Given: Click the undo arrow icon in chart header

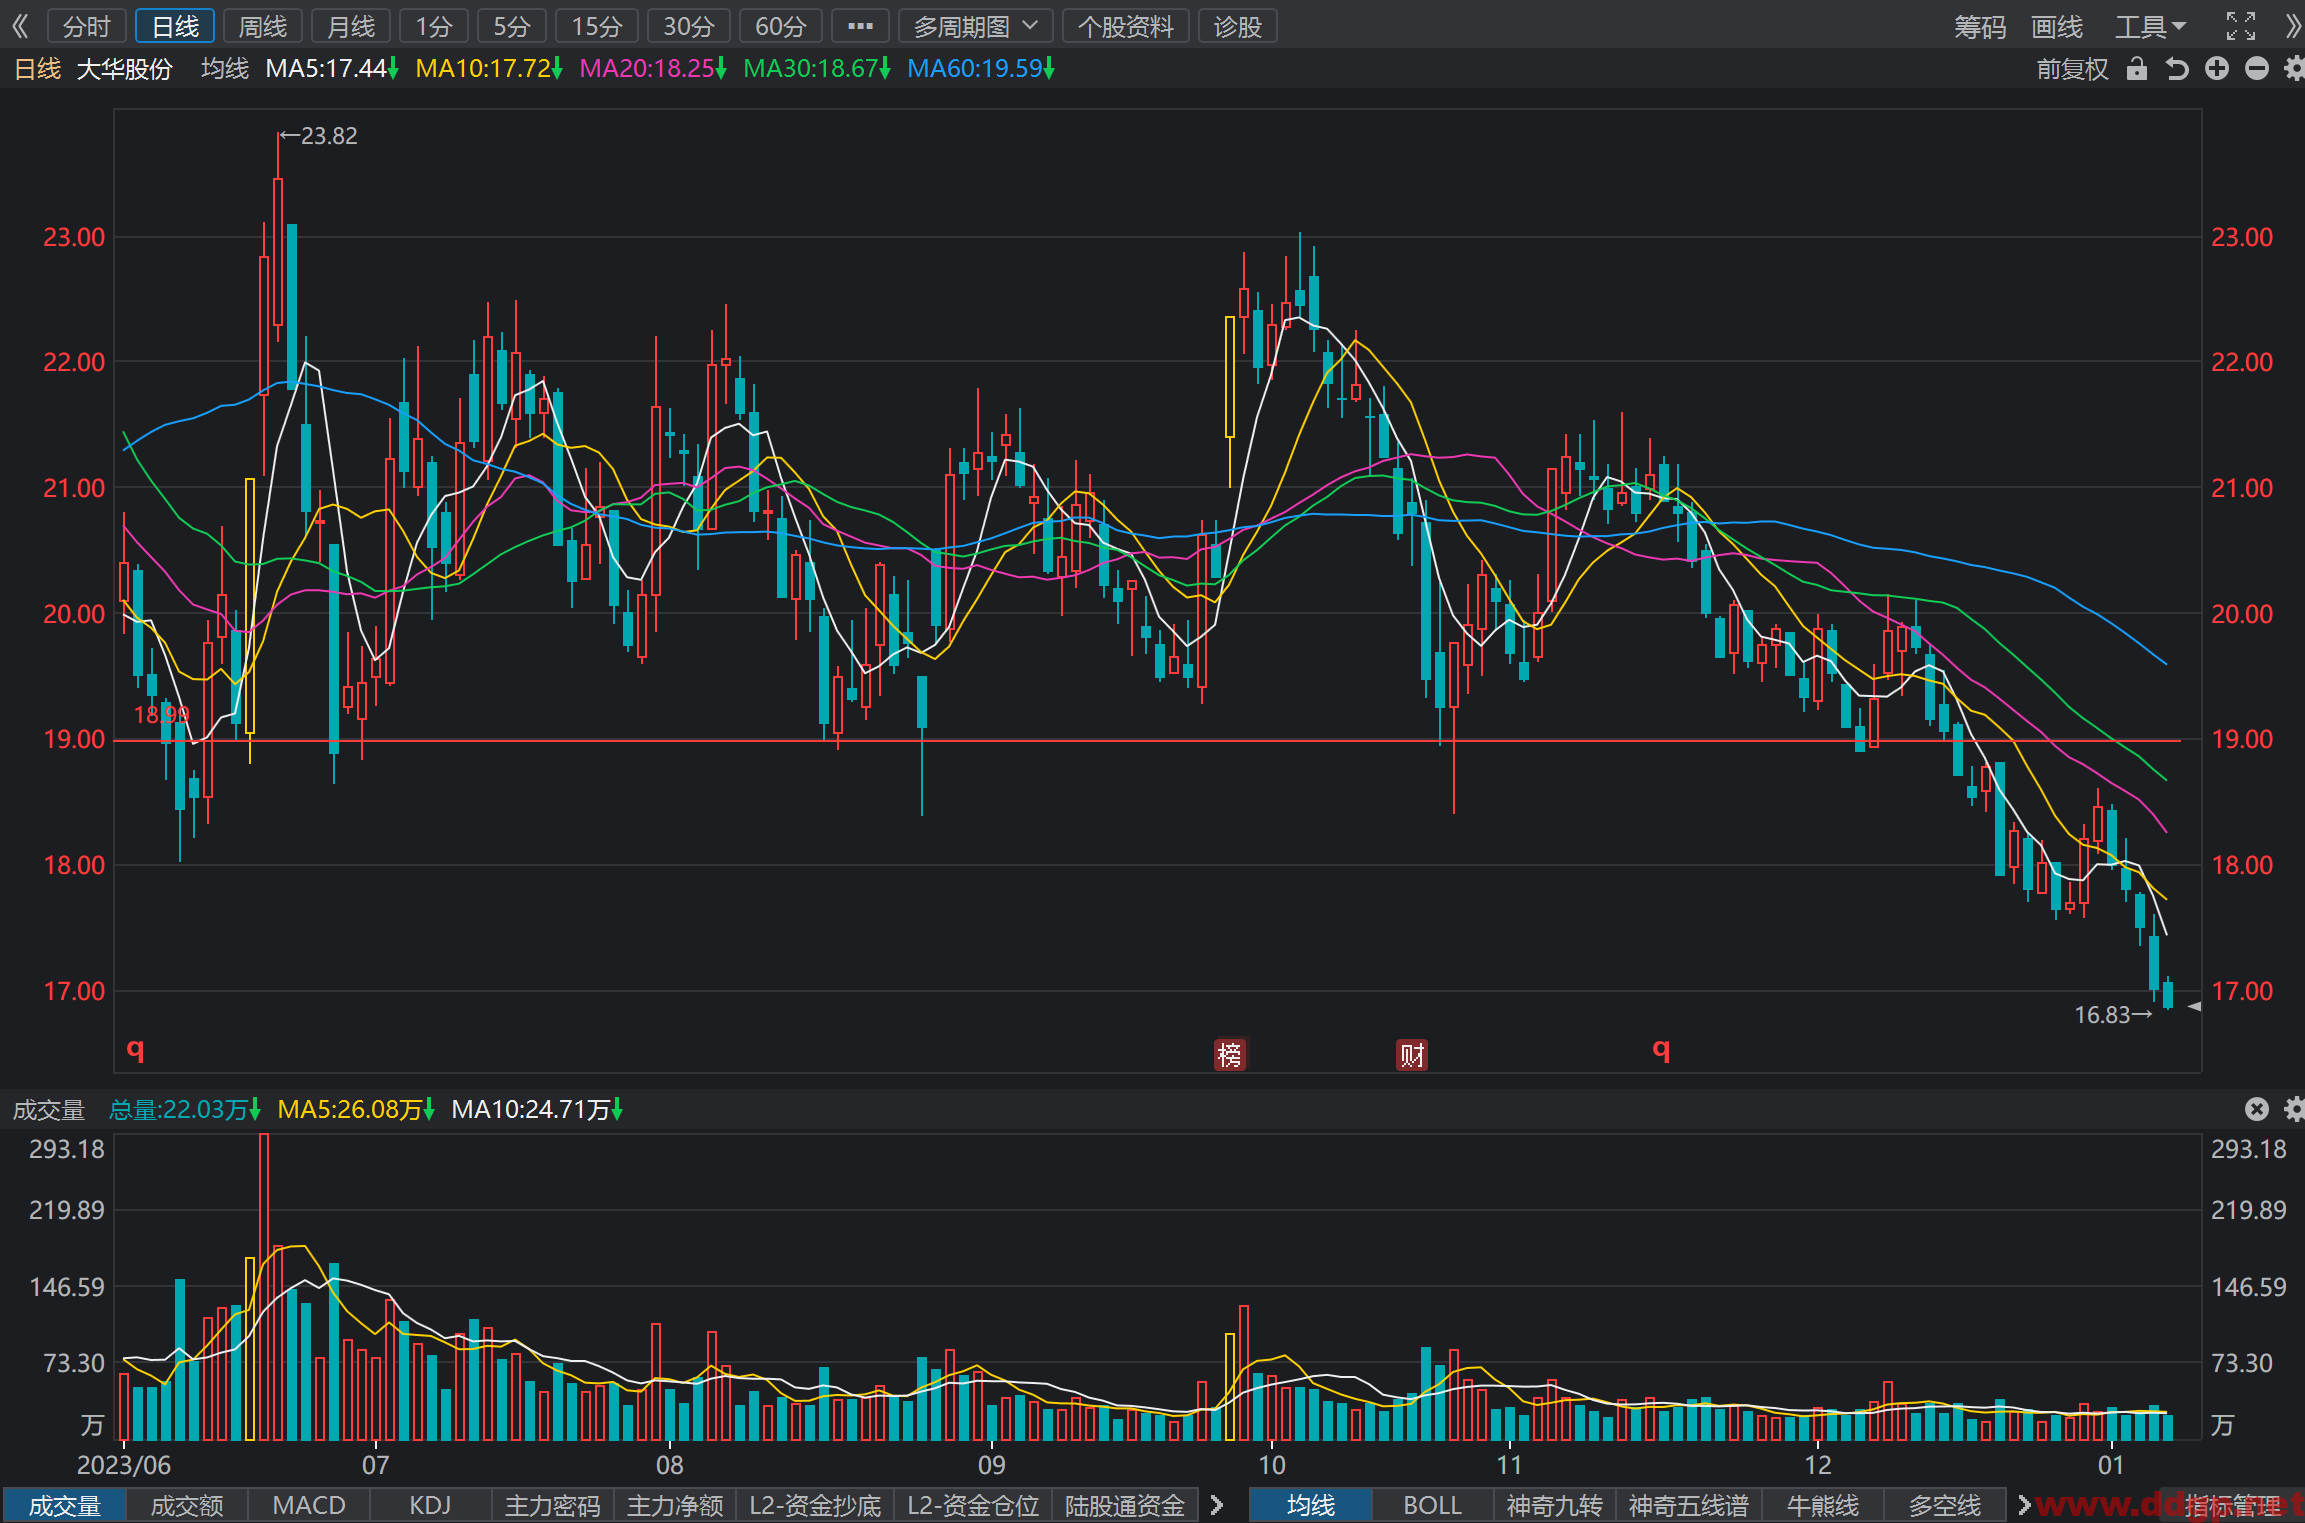Looking at the screenshot, I should [2176, 69].
